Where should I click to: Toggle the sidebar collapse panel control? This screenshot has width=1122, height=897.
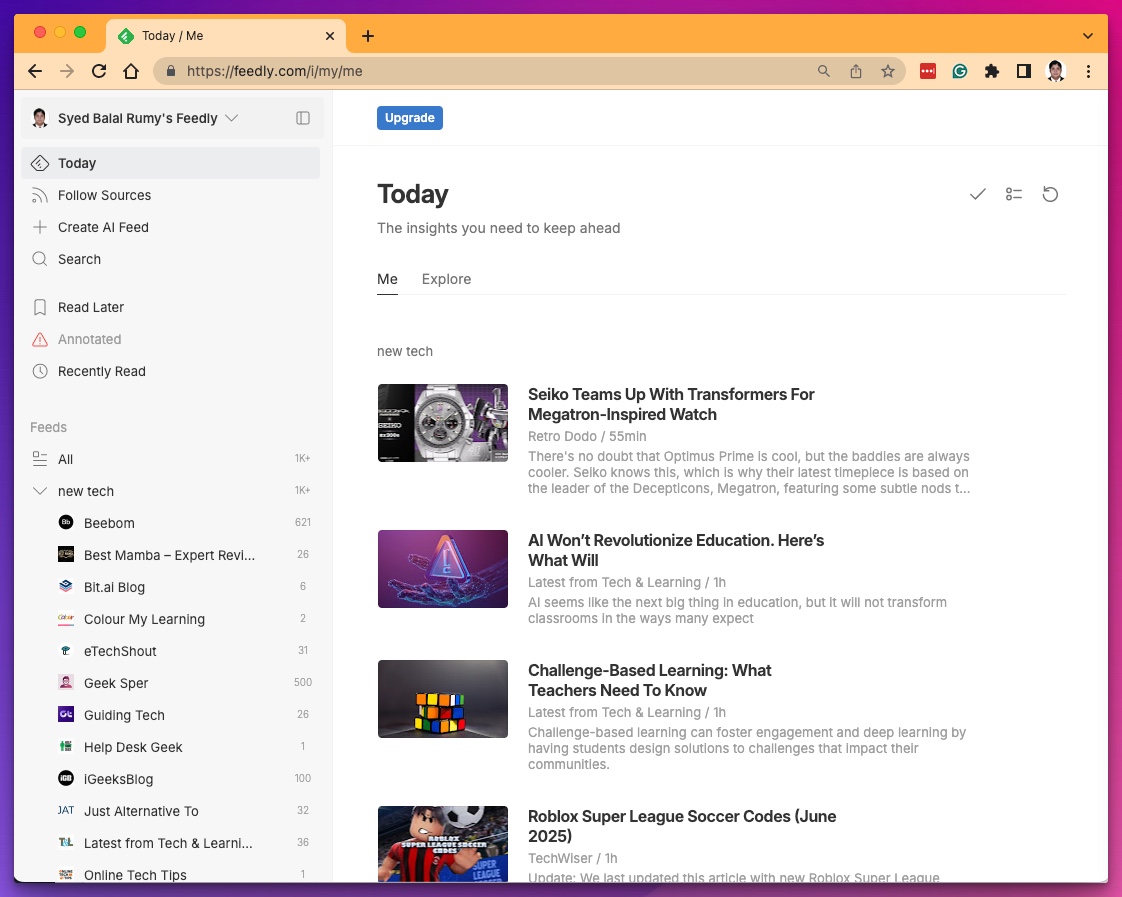click(x=303, y=118)
